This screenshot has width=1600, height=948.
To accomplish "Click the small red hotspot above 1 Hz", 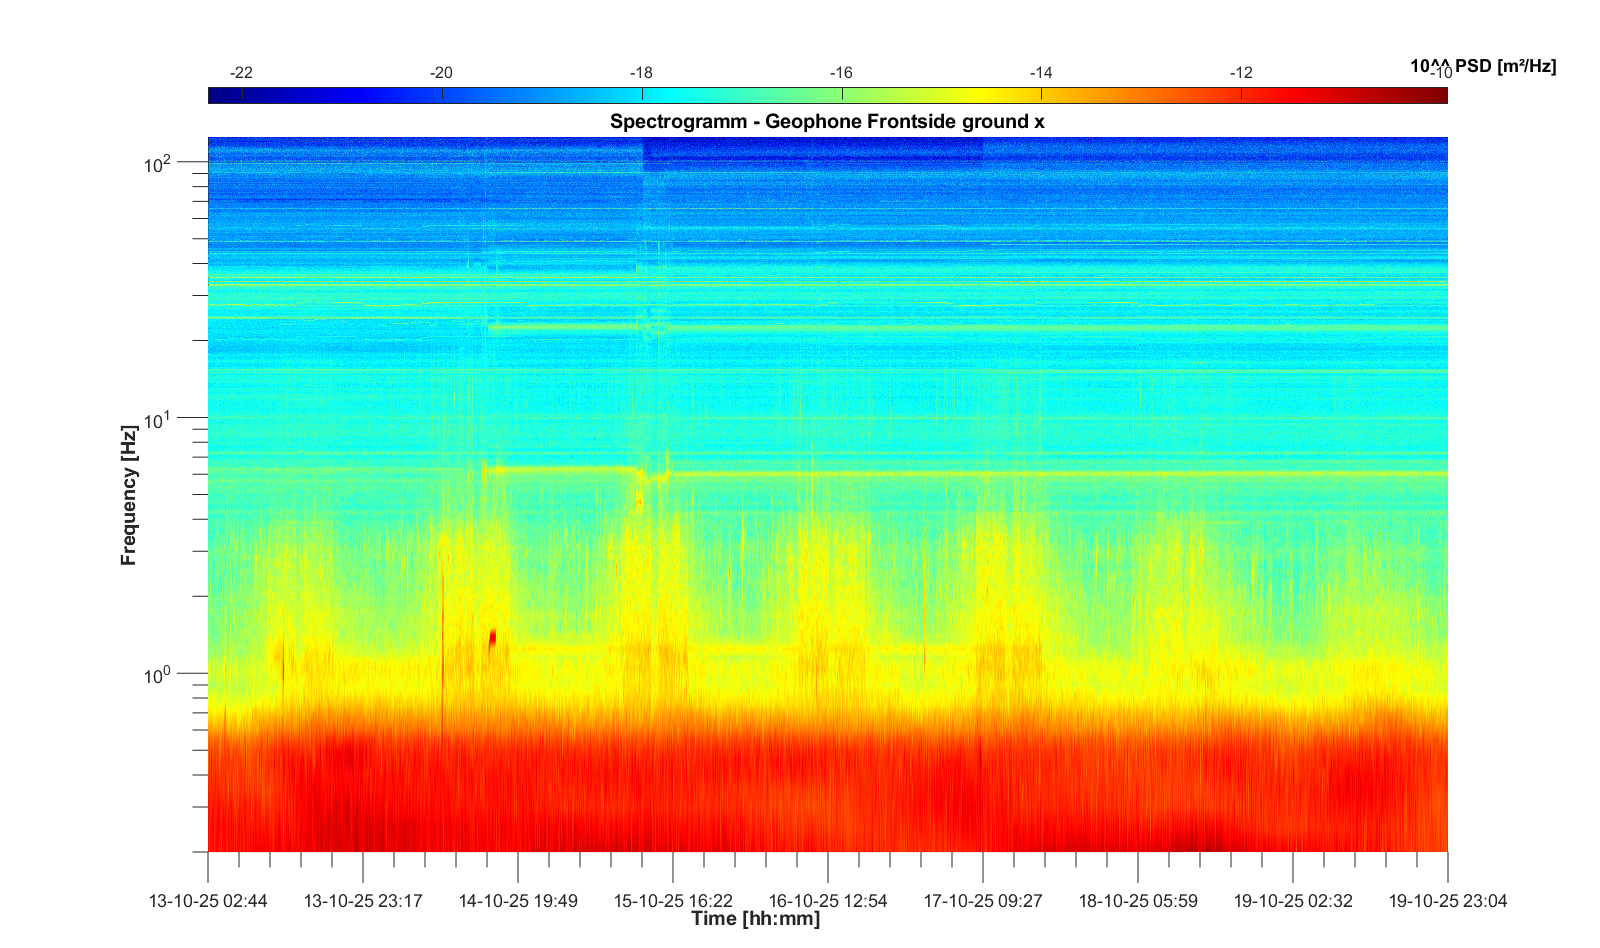I will [492, 639].
